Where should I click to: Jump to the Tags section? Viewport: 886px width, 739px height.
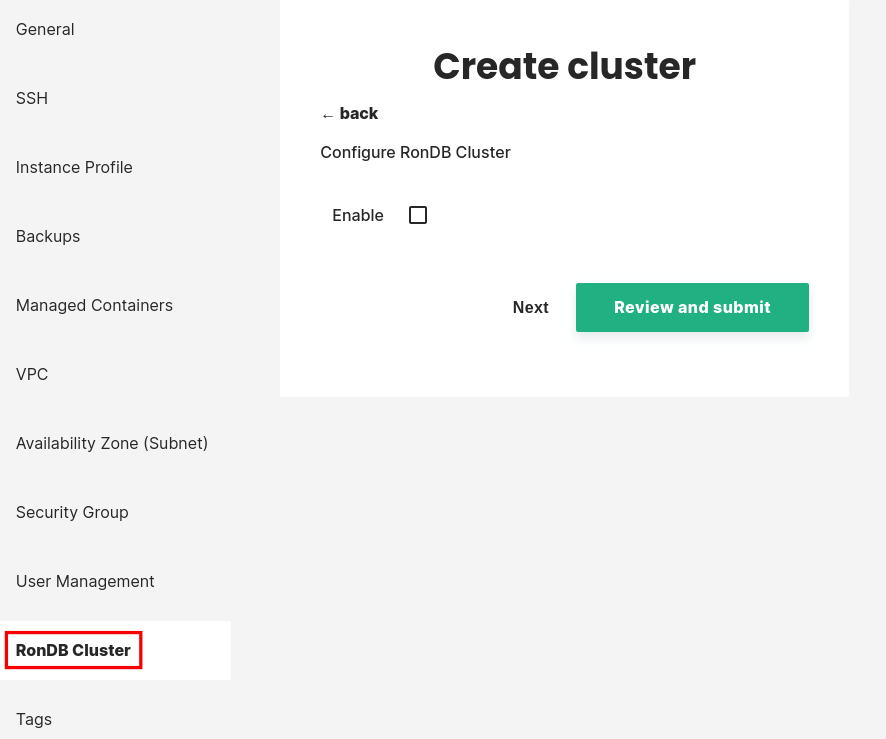click(x=34, y=719)
